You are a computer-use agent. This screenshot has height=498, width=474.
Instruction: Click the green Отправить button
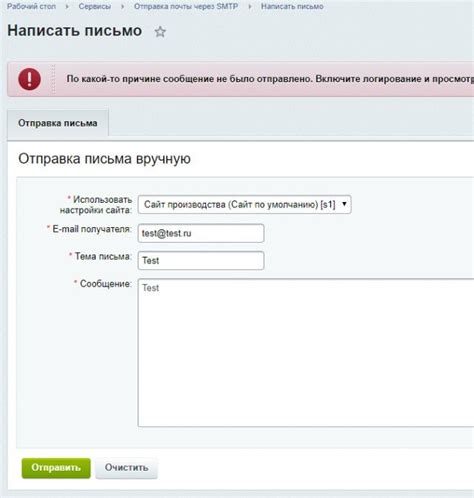pos(56,468)
